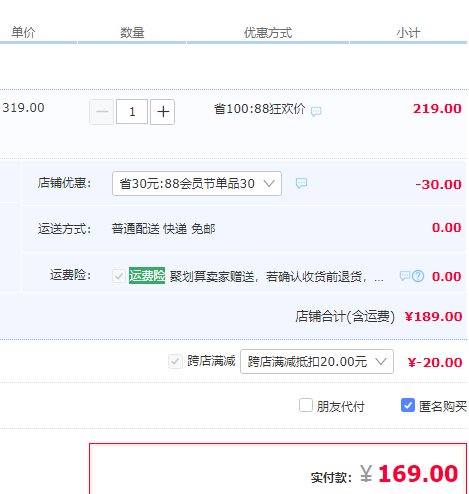This screenshot has height=494, width=469.
Task: Click the 优惠方式 column header
Action: tap(268, 33)
